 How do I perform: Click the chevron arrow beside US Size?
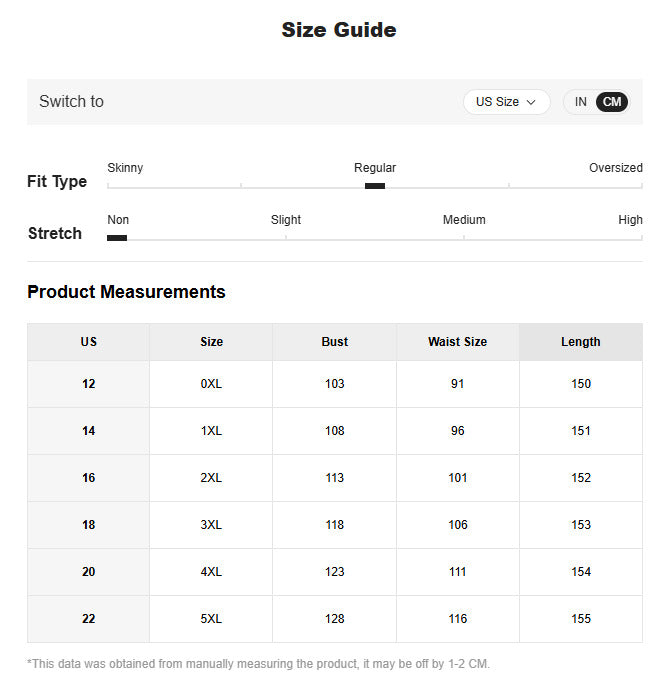(530, 102)
